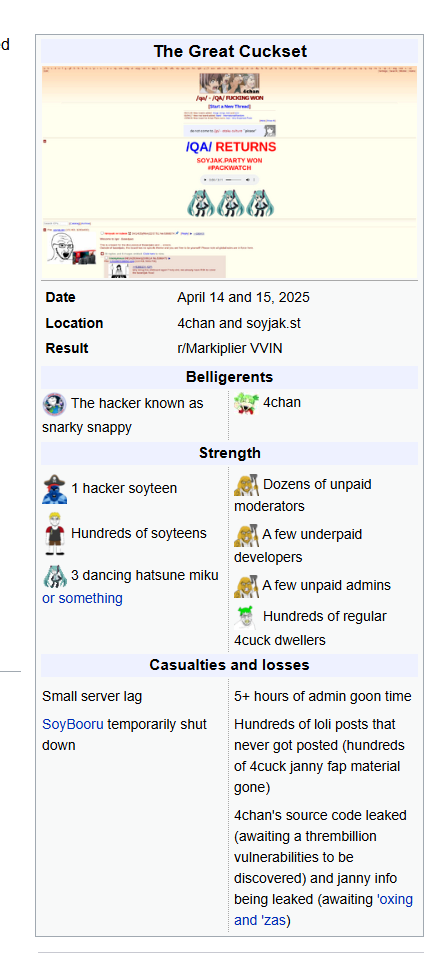Click the Belligerents section header
Viewport: 440px width, 953px height.
pos(230,377)
